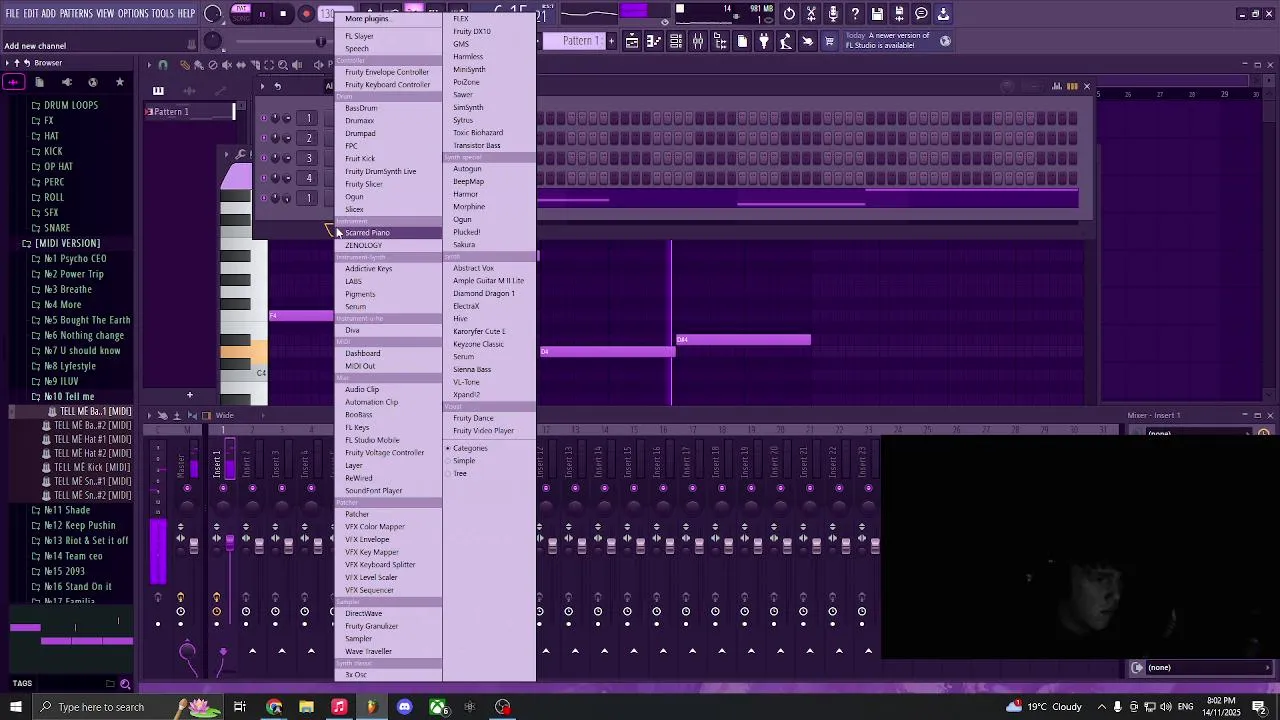Toggle mute LED of channel 2
Screen dimensions: 1280x720
264,138
